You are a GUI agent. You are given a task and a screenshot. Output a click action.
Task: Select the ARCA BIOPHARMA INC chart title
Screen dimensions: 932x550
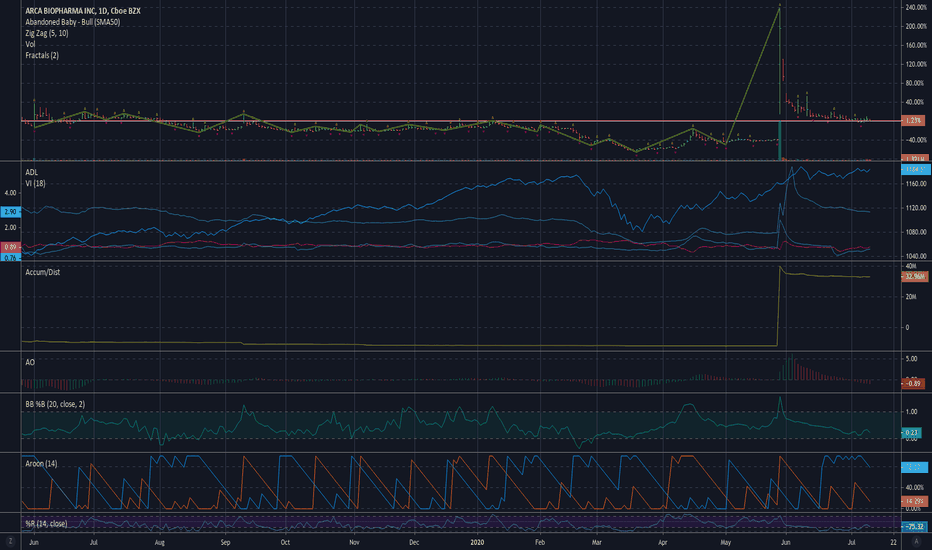pos(83,11)
